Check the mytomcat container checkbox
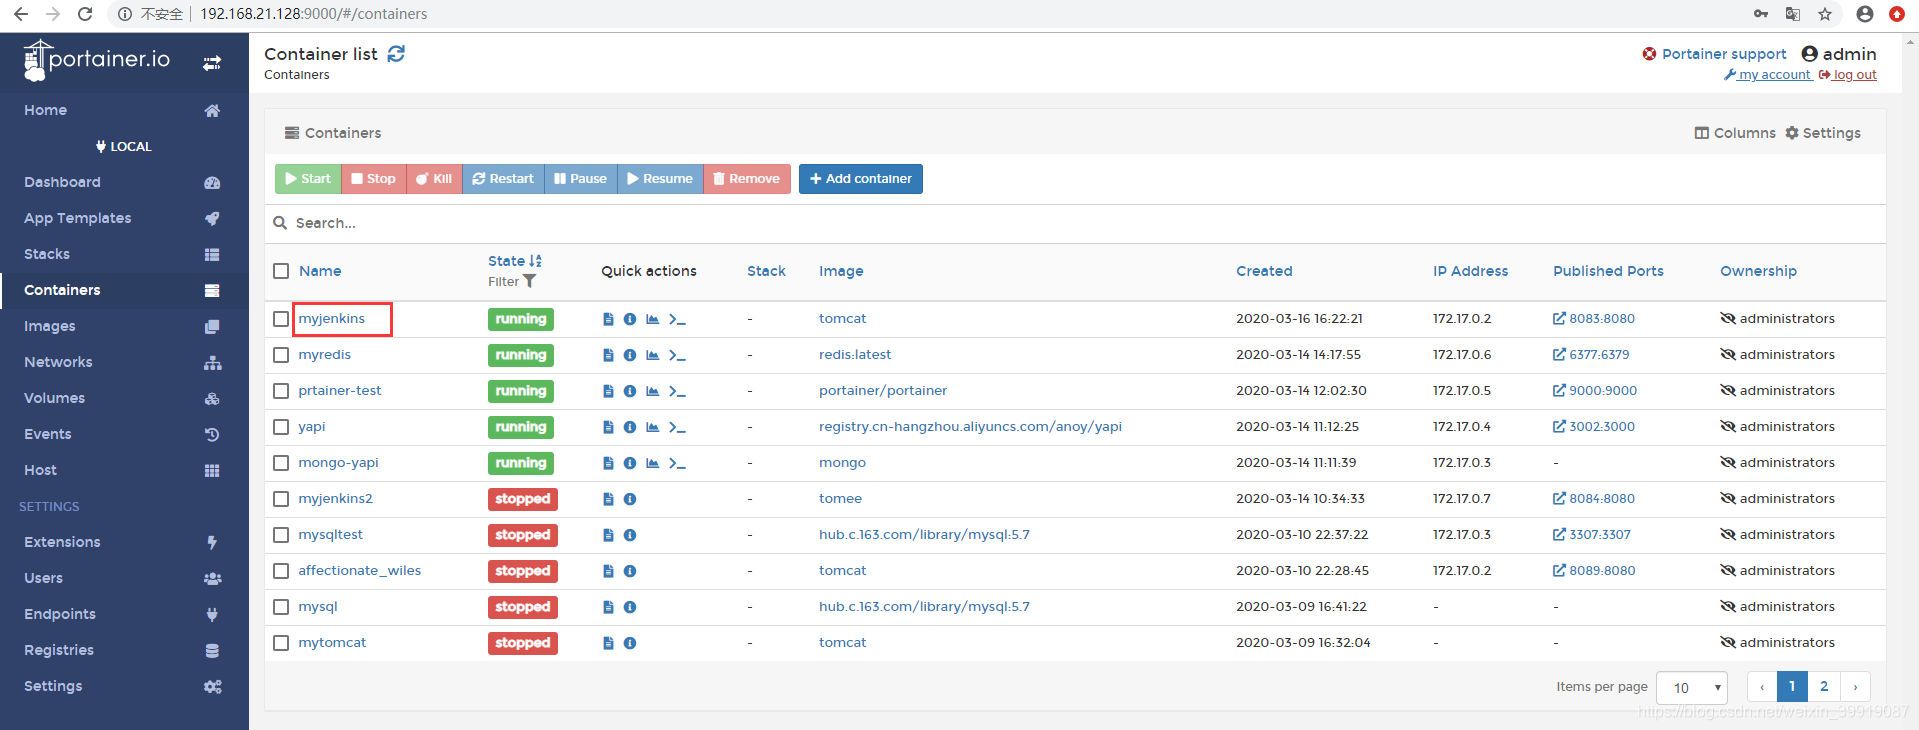Image resolution: width=1919 pixels, height=730 pixels. tap(281, 643)
